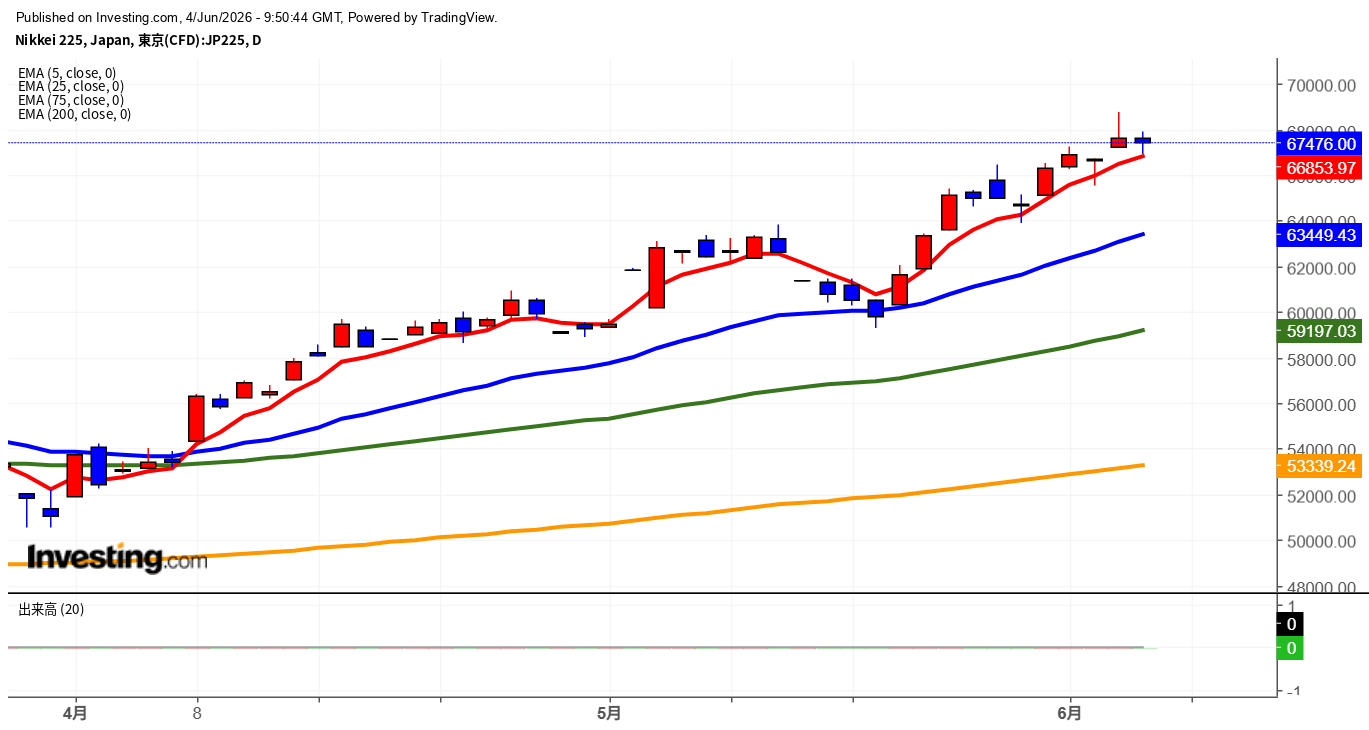Select the EMA (75, close, 0) legend entry
1369x730 pixels.
71,100
